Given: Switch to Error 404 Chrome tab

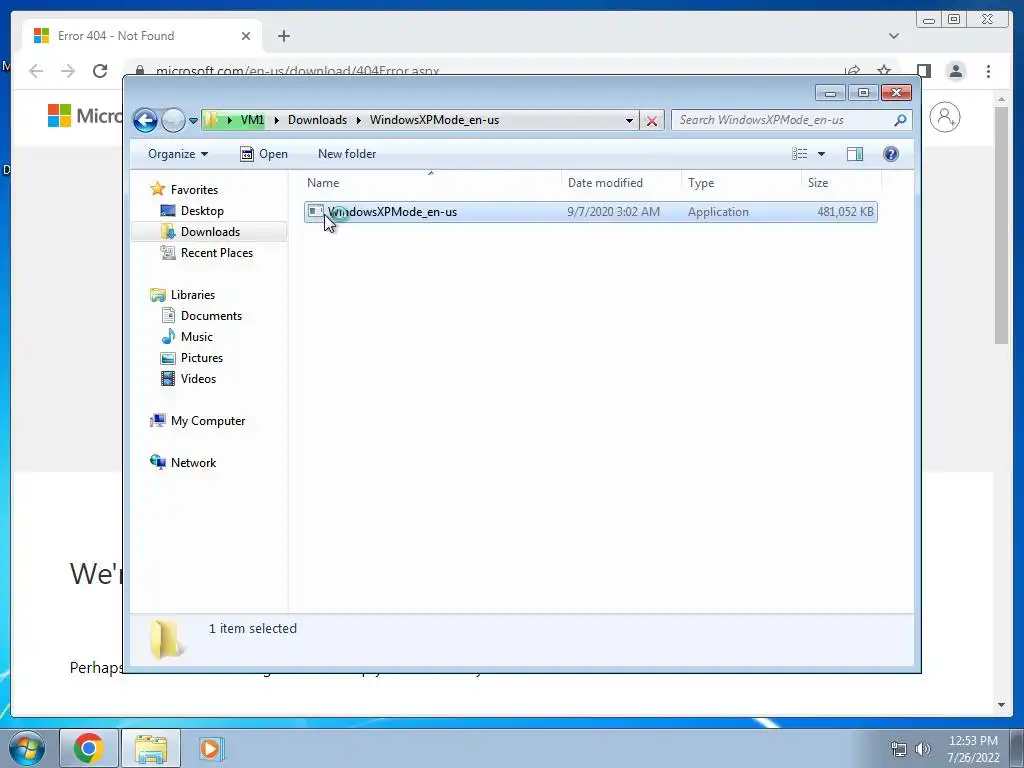Looking at the screenshot, I should pyautogui.click(x=142, y=36).
